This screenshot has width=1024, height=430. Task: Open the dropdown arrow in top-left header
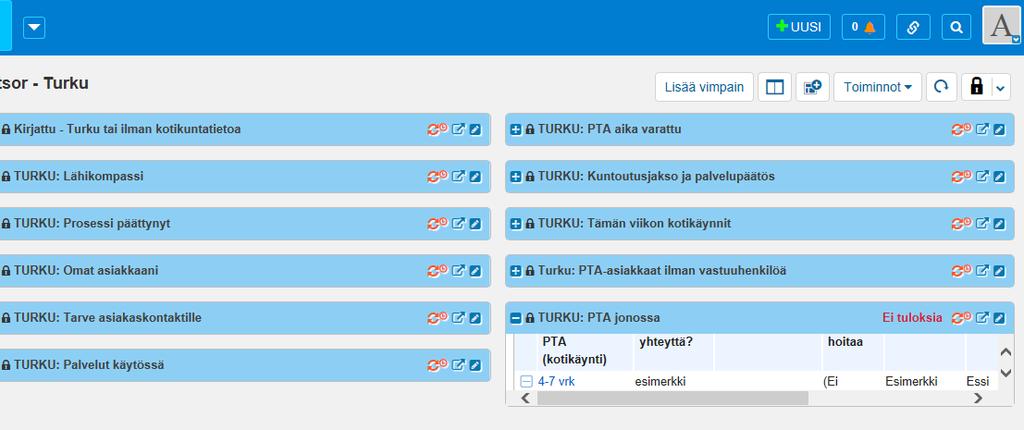click(x=35, y=27)
